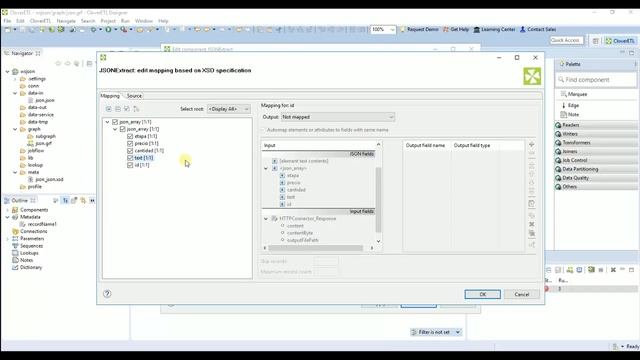Viewport: 640px width, 360px height.
Task: Open the CloverETL menu
Action: [x=40, y=21]
